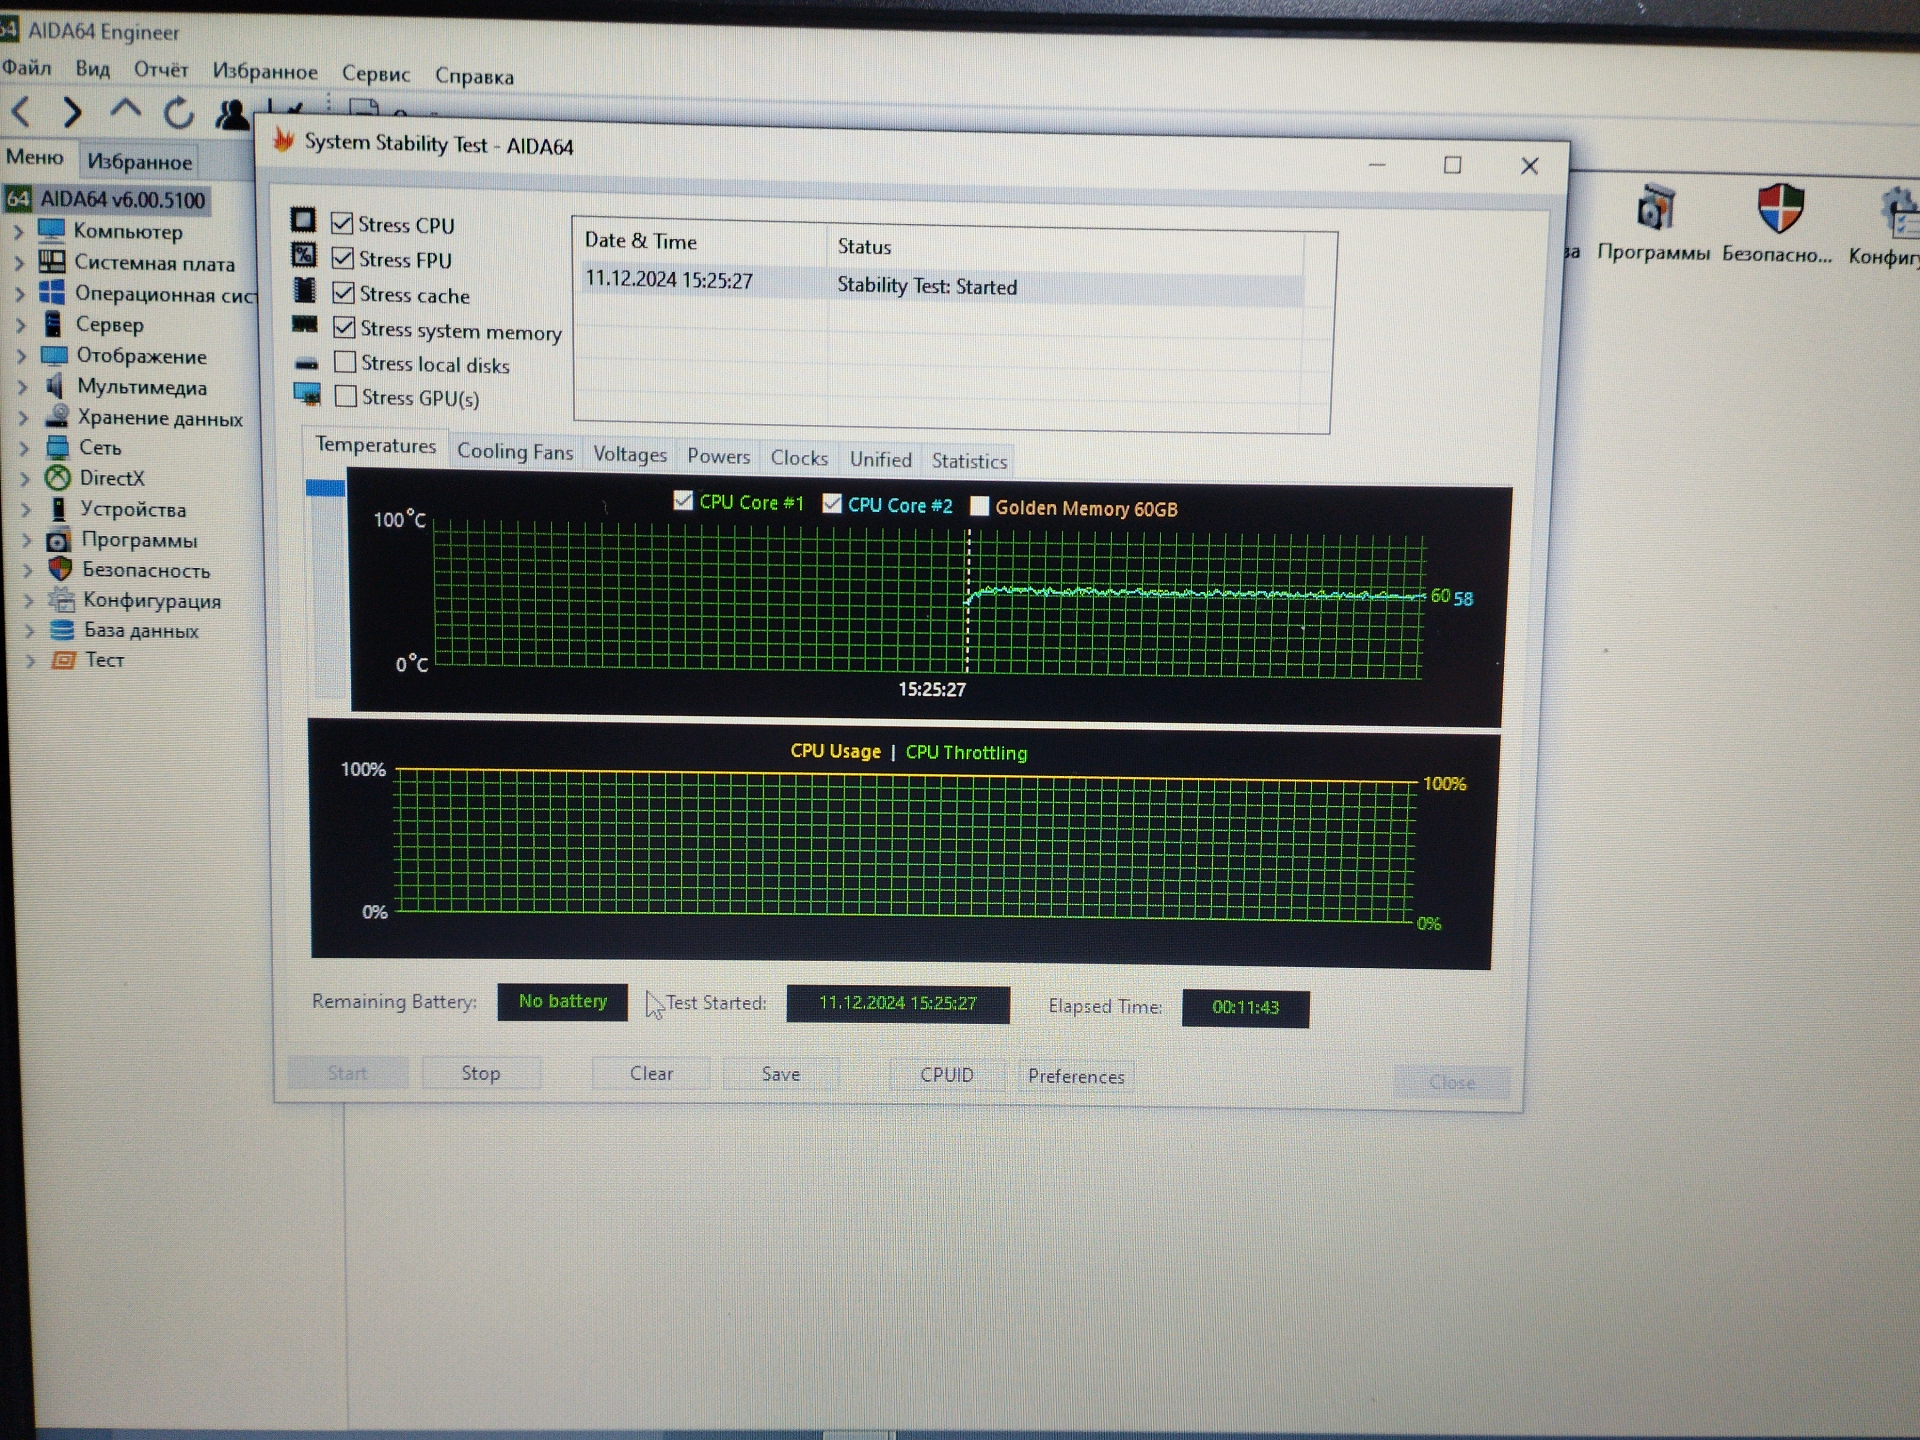Enable Stress local disks checkbox
1920x1440 pixels.
pos(345,361)
